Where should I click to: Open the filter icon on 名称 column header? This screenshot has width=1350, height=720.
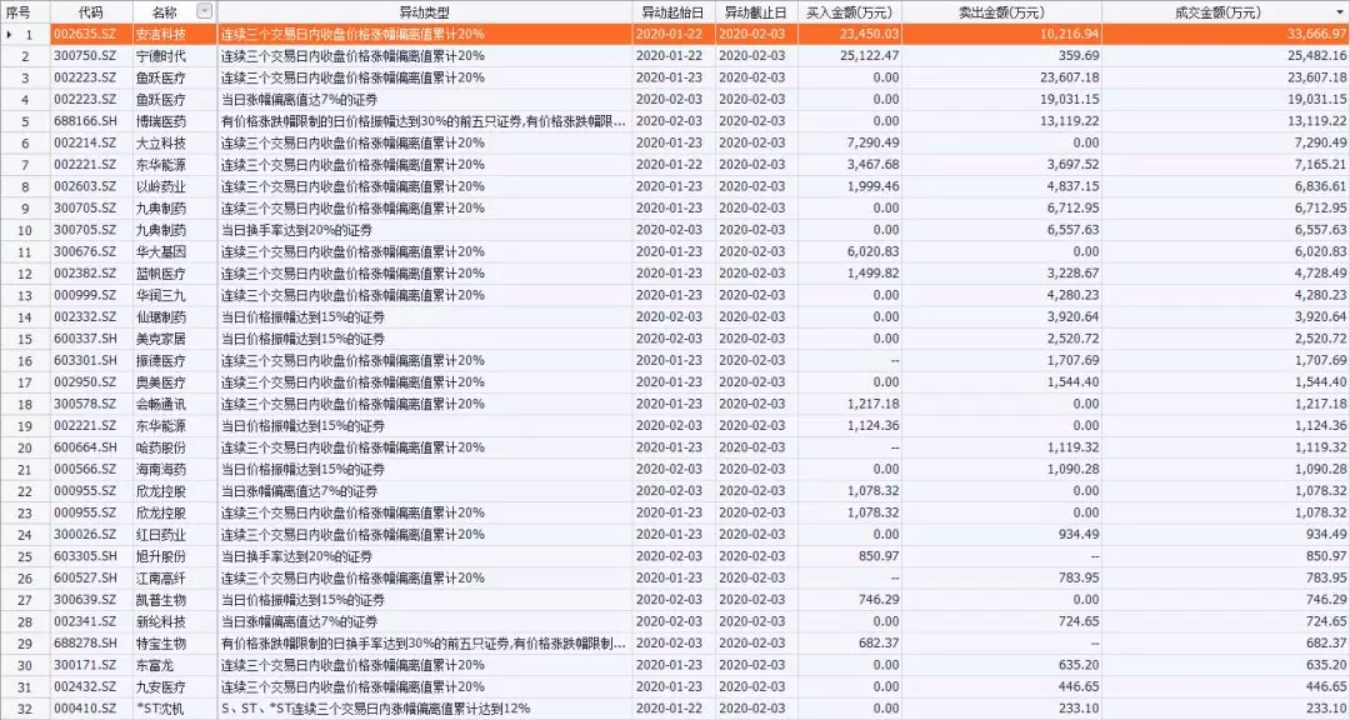(204, 11)
